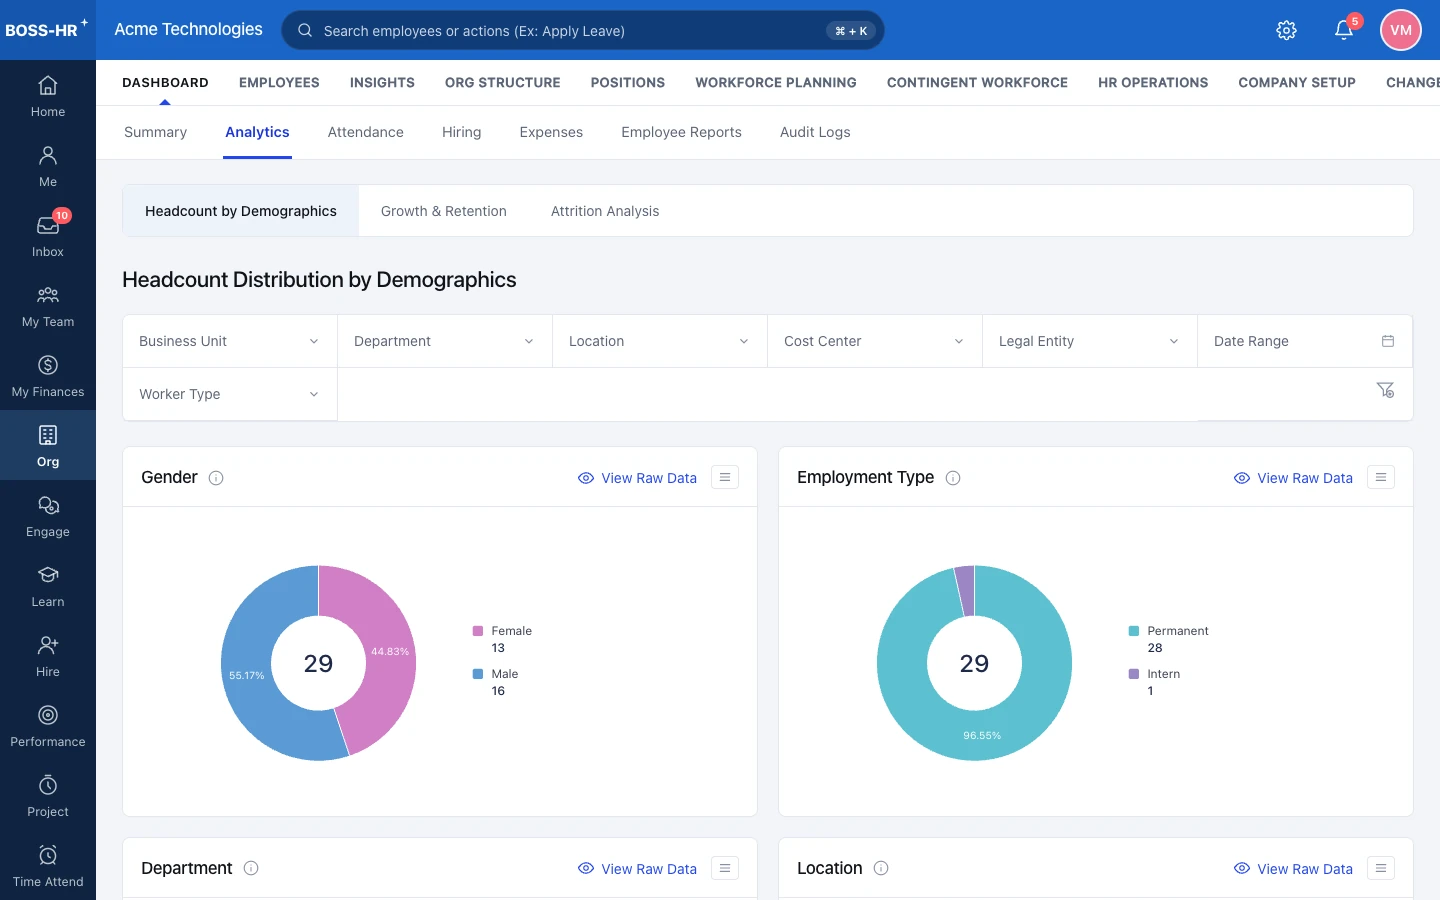Click the search employees or actions field
Screen dimensions: 1440x900
pos(583,30)
